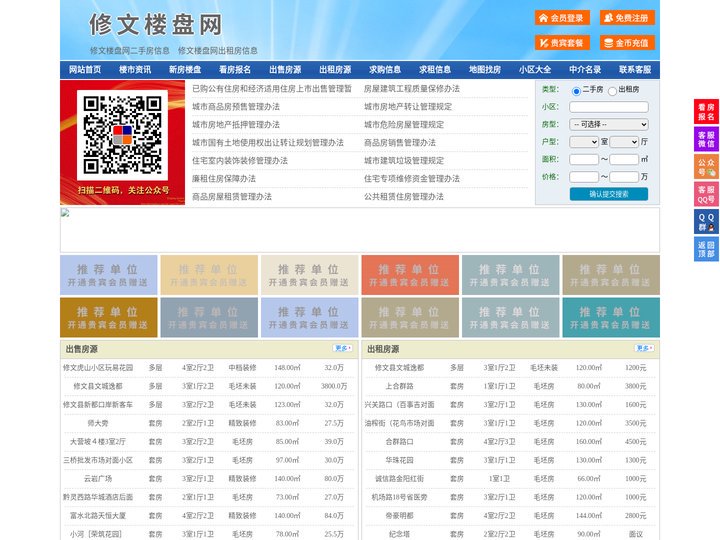Viewport: 720px width, 540px height.
Task: Click the 修文楼盘网出租房信息 header link
Action: [x=218, y=51]
